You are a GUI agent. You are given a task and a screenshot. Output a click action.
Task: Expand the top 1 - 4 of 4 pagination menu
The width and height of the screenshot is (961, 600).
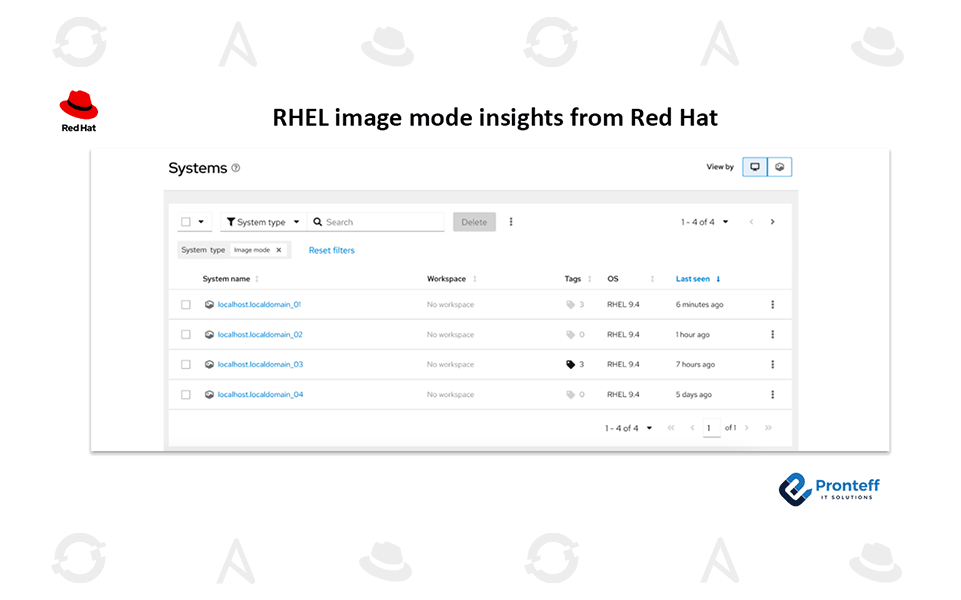705,222
